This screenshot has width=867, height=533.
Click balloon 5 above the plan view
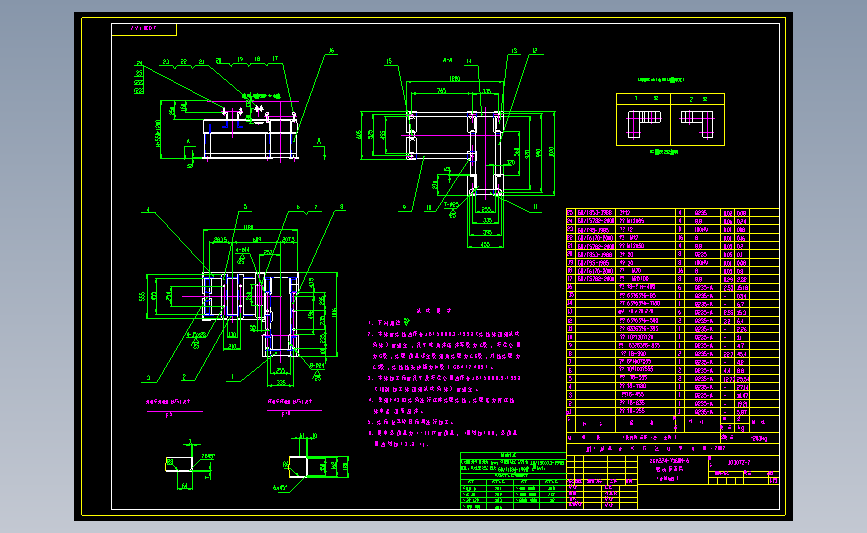[245, 207]
